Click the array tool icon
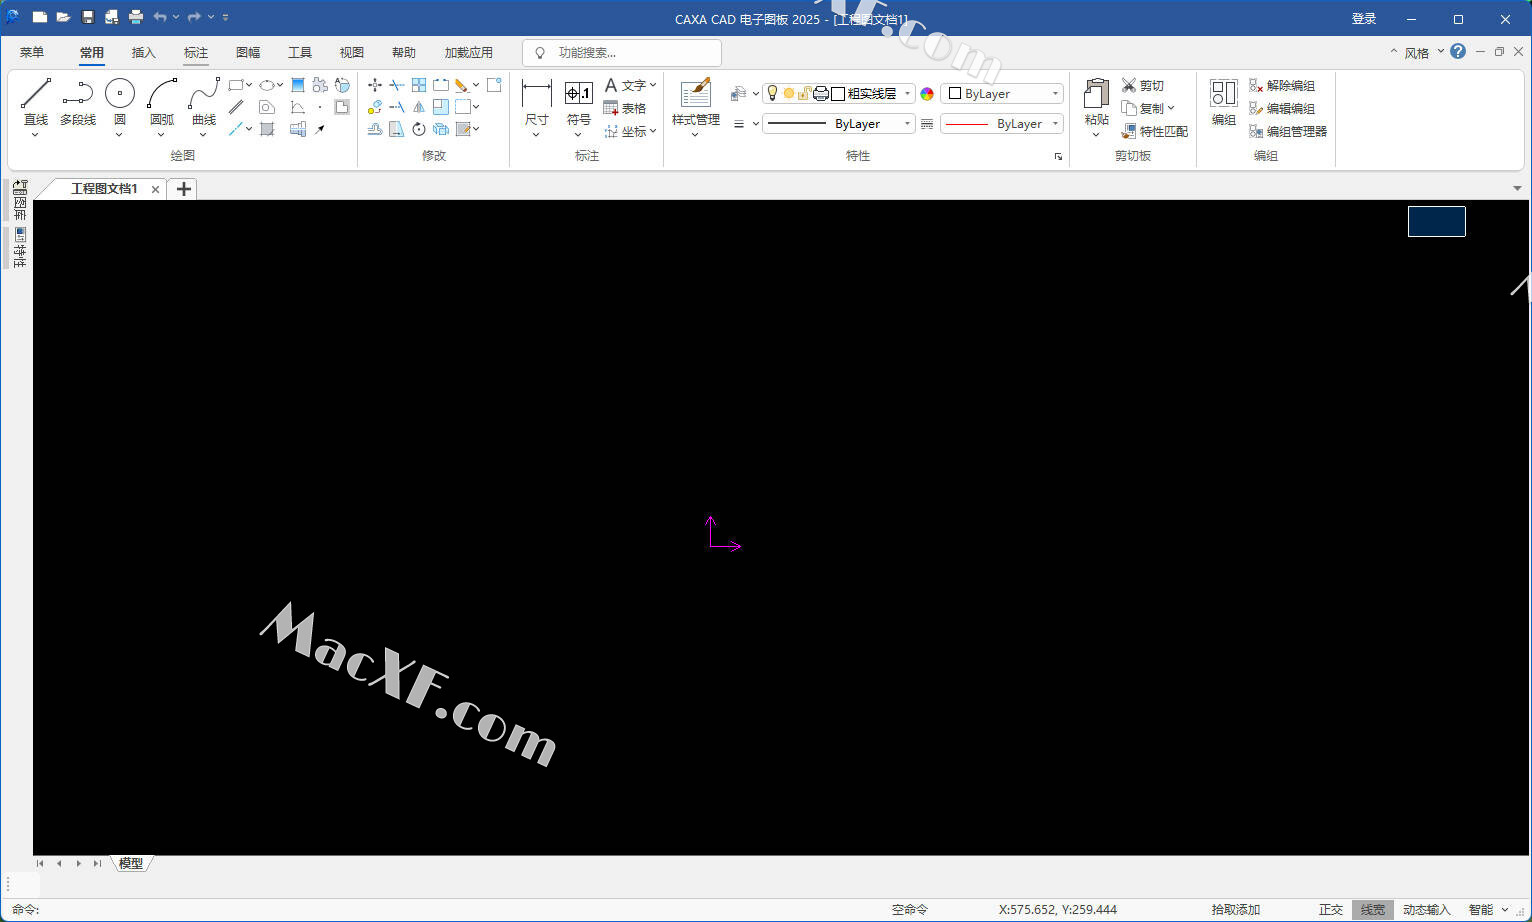This screenshot has width=1532, height=922. pyautogui.click(x=419, y=85)
